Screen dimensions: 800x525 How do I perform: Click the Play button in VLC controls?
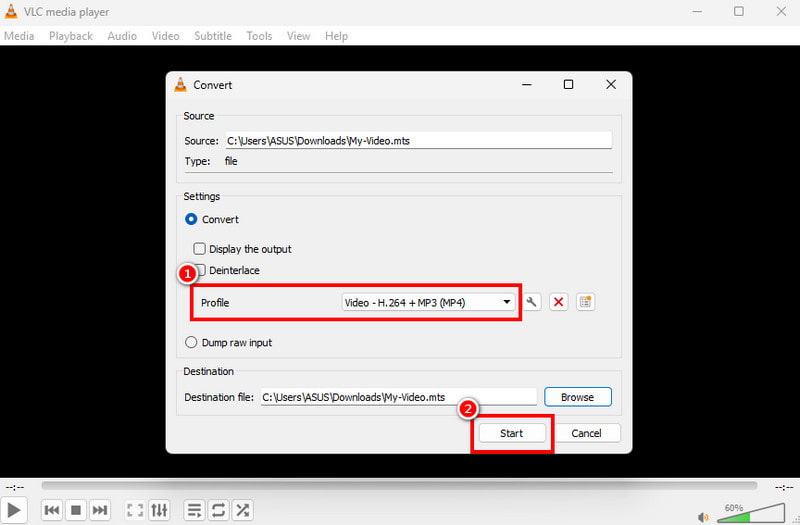pyautogui.click(x=13, y=510)
